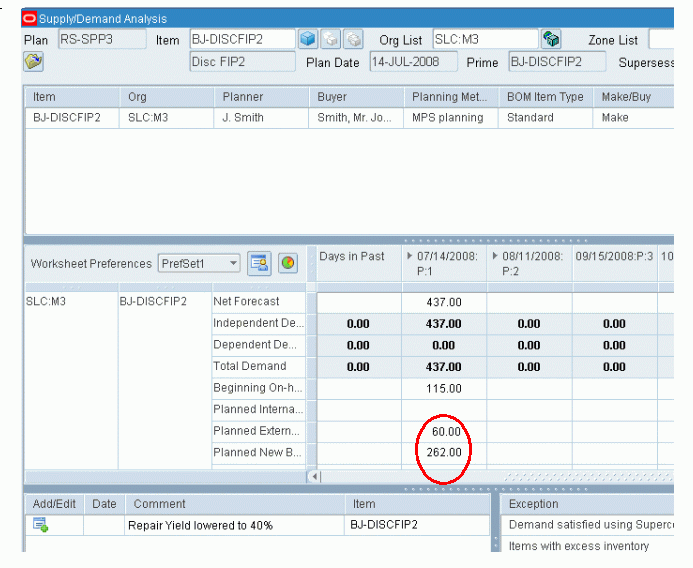The height and width of the screenshot is (568, 693).
Task: Select the Smith, Mr. Jo... buyer cell
Action: tap(357, 118)
